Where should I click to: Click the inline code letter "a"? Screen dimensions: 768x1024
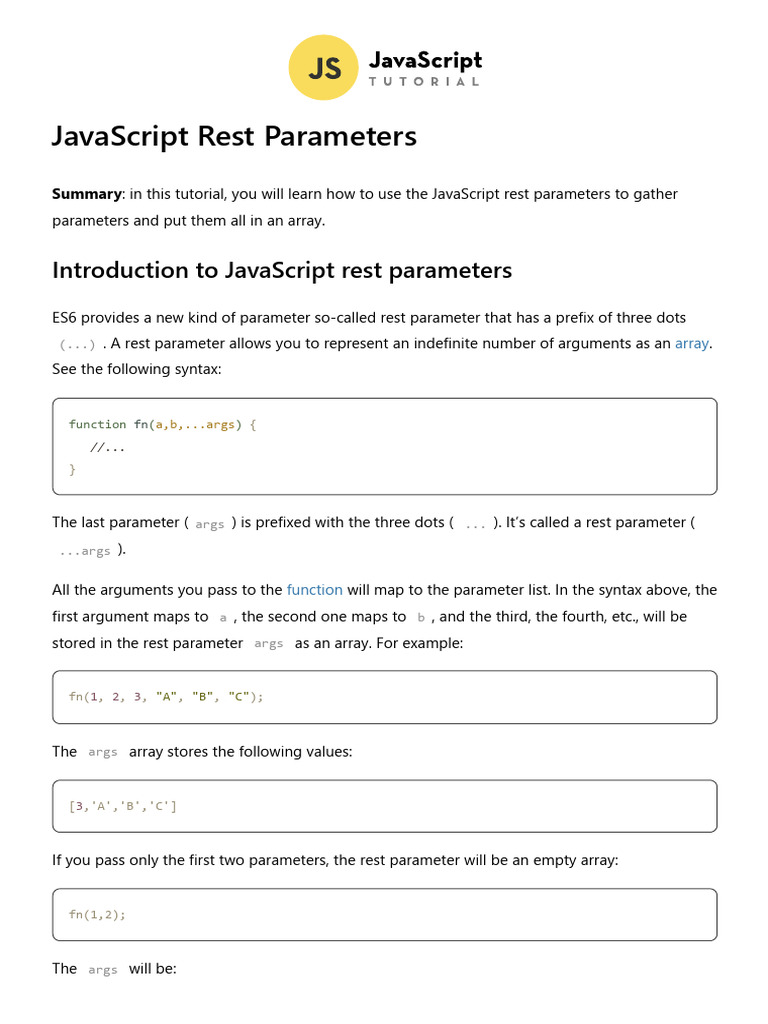[x=223, y=618]
